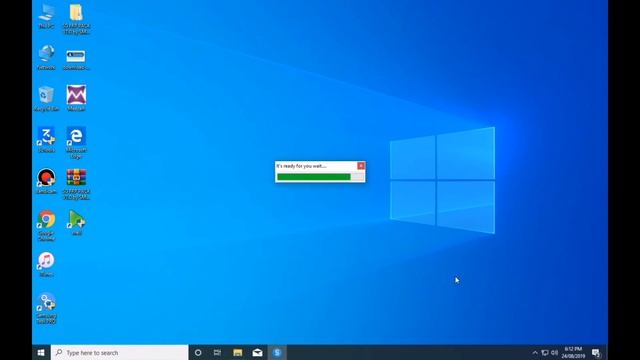Select the white banner image file icon
The width and height of the screenshot is (640, 360).
pyautogui.click(x=76, y=59)
